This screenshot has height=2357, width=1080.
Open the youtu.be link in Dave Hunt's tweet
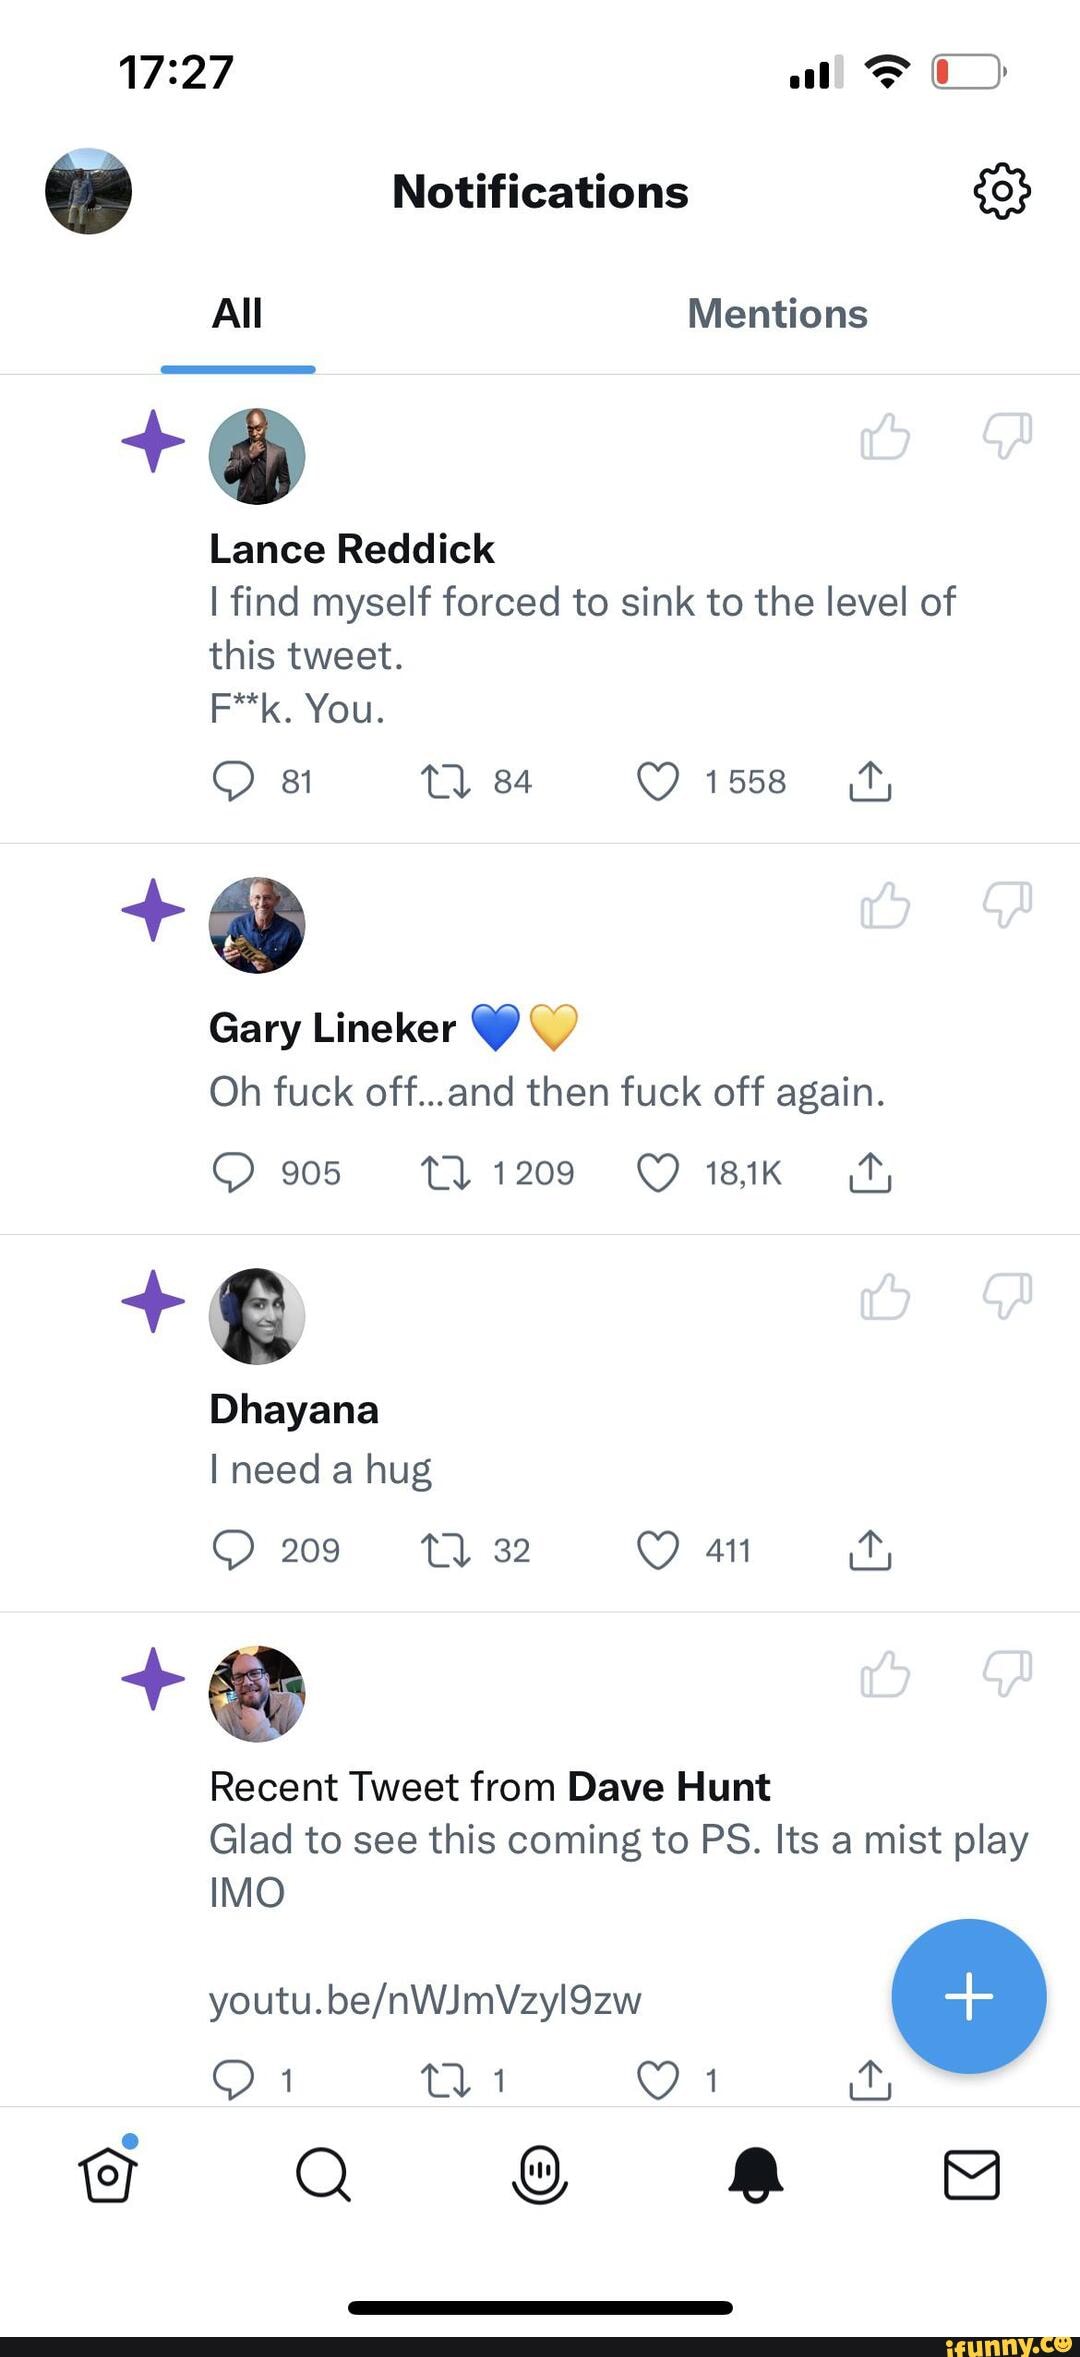(425, 2000)
